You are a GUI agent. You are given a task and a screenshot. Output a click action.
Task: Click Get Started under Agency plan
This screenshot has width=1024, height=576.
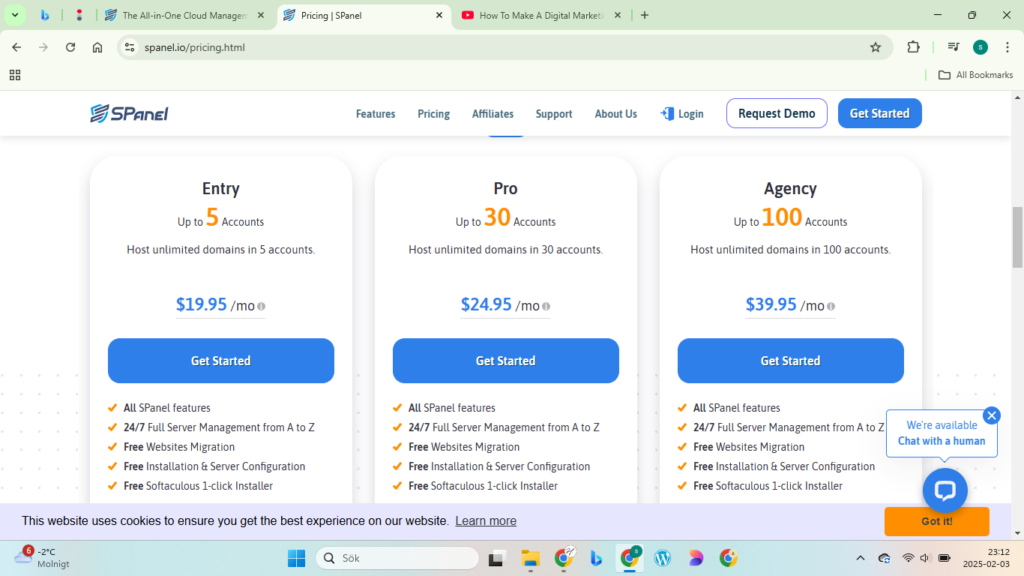[790, 360]
